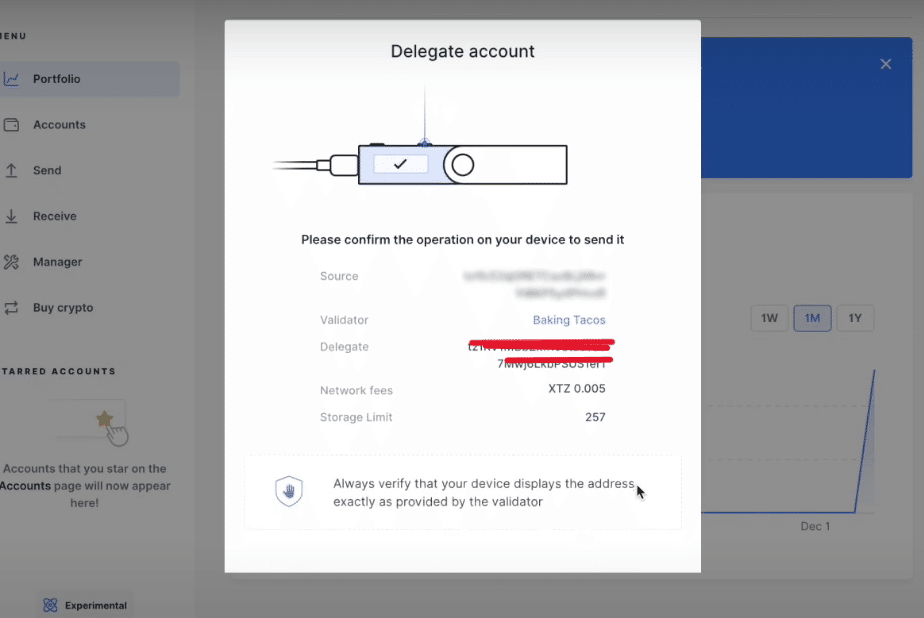This screenshot has height=618, width=924.
Task: Open the Accounts menu item
Action: [59, 125]
